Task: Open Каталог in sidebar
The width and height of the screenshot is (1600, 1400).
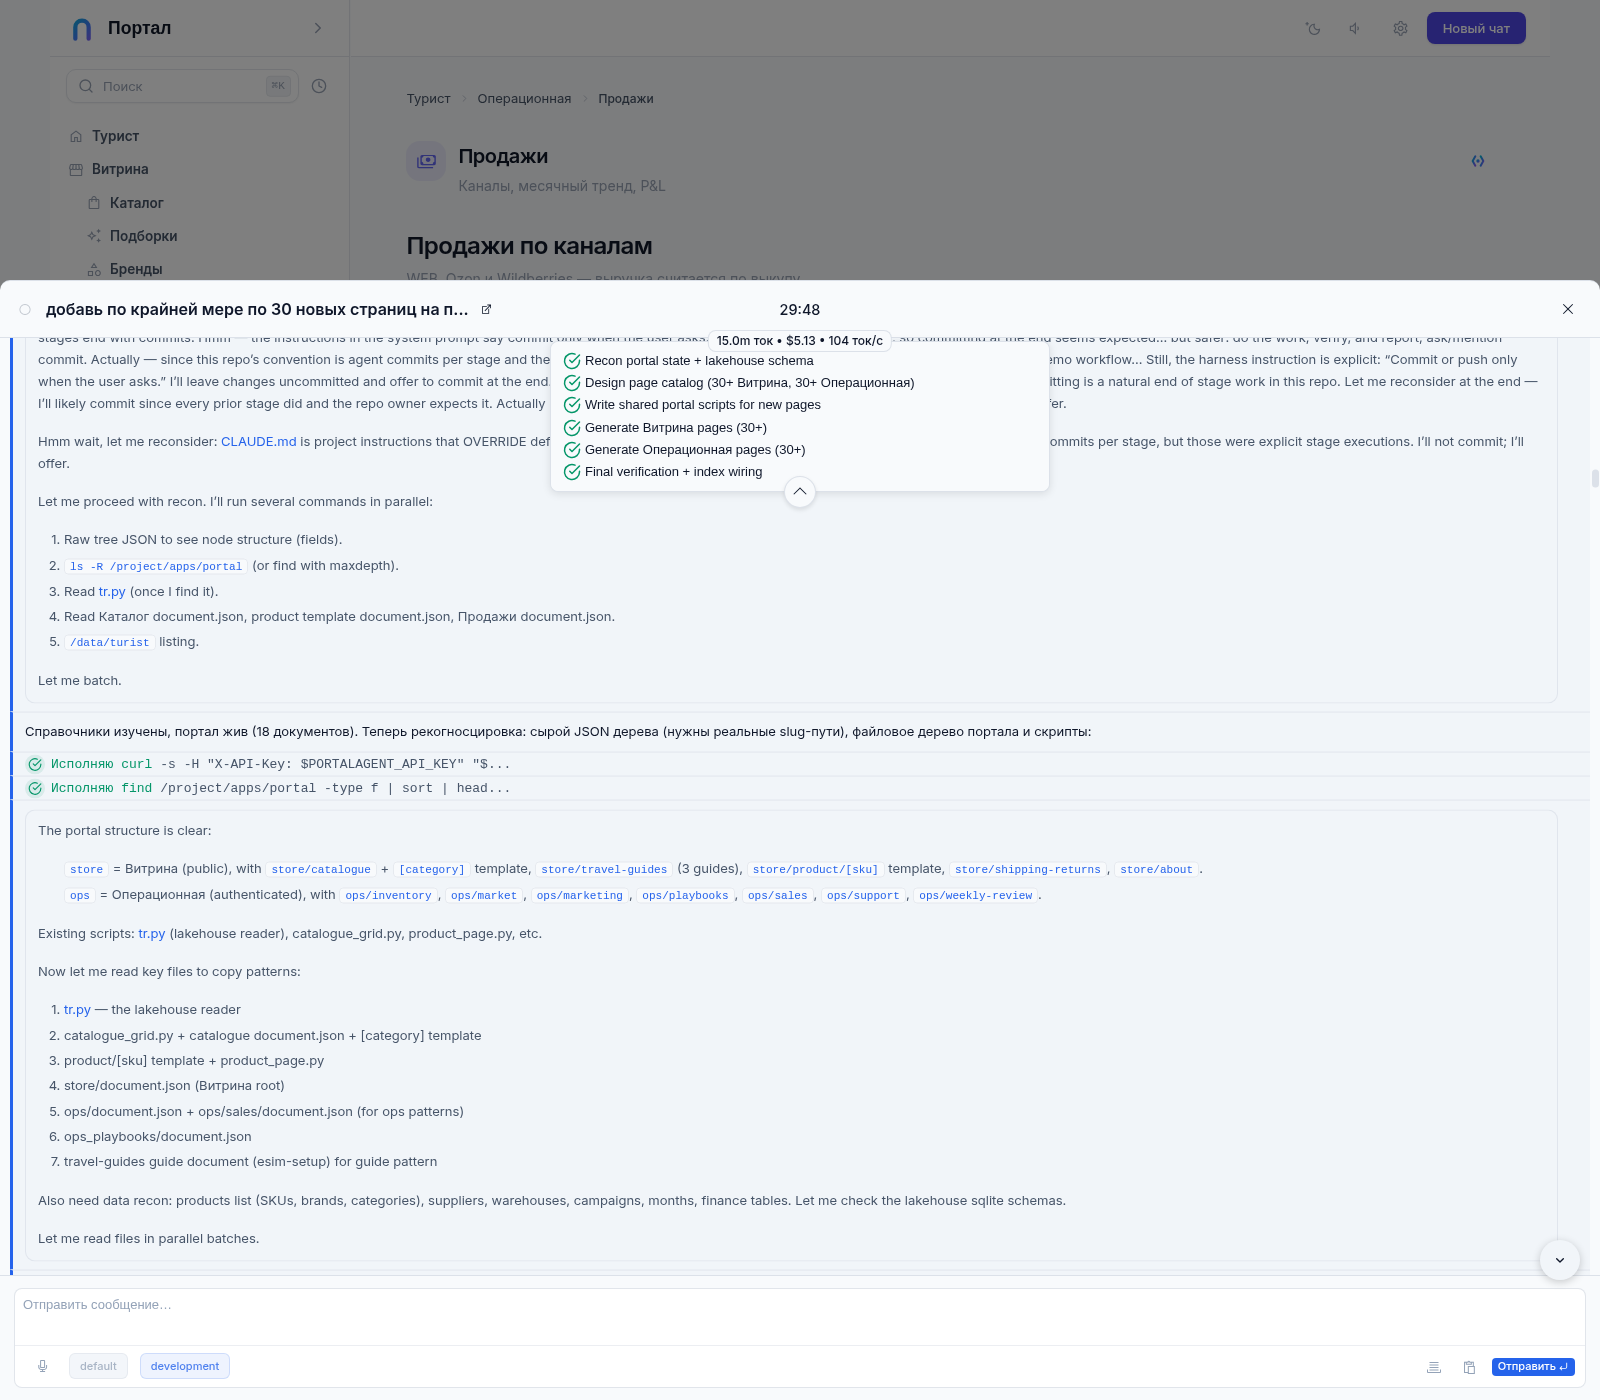Action: (x=136, y=203)
